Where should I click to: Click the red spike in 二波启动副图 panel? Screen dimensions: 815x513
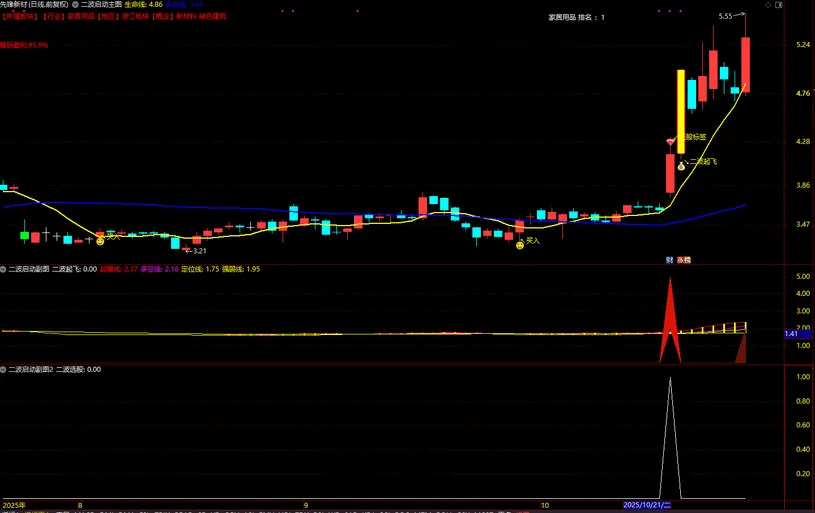[x=670, y=321]
